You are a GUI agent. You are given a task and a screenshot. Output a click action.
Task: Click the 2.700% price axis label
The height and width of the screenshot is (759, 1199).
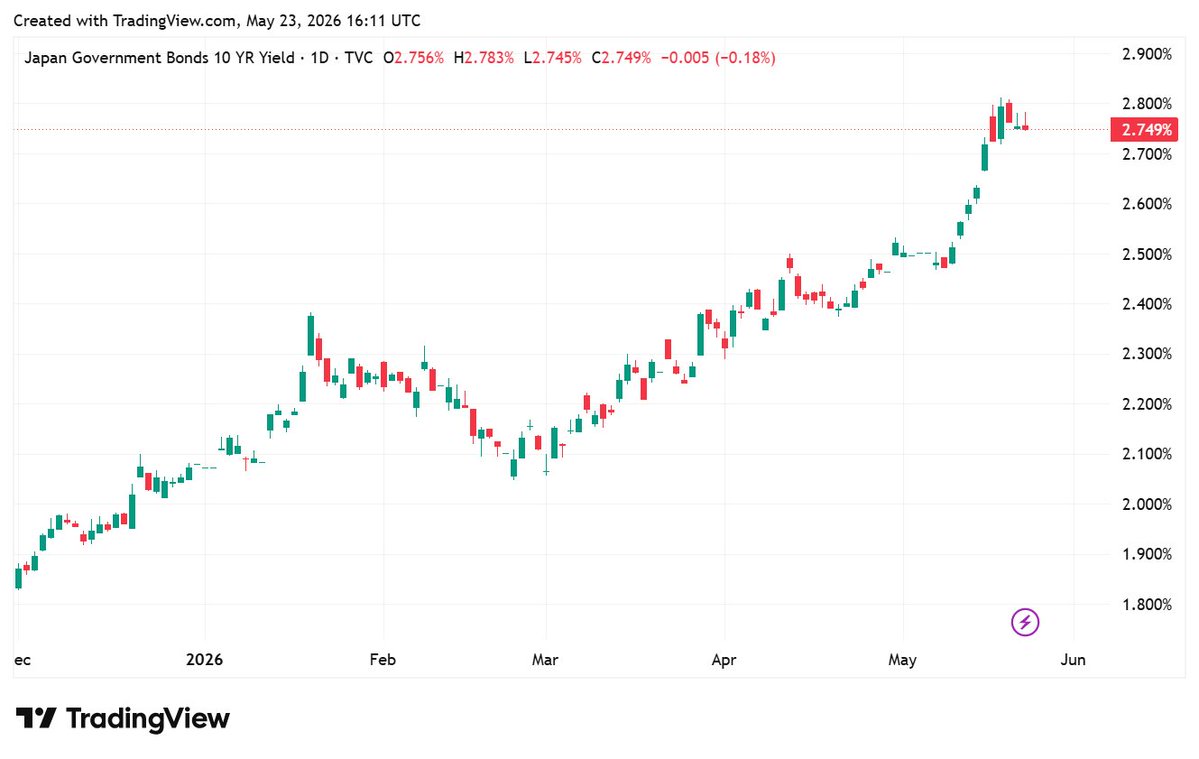point(1147,154)
